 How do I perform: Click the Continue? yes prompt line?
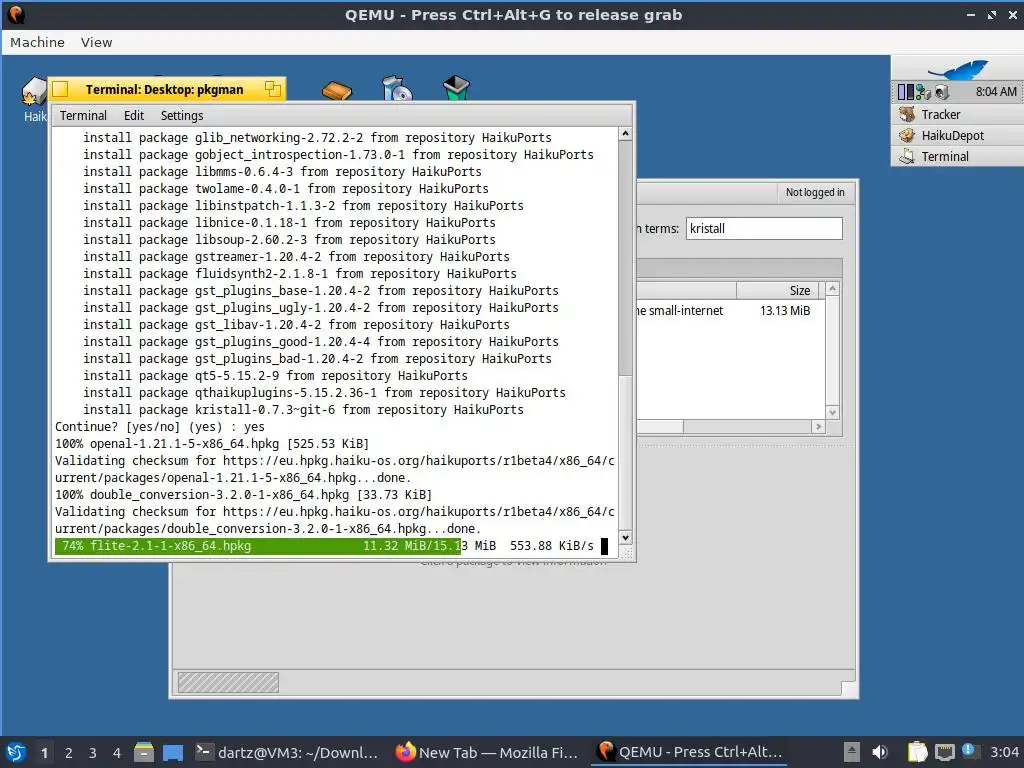159,427
